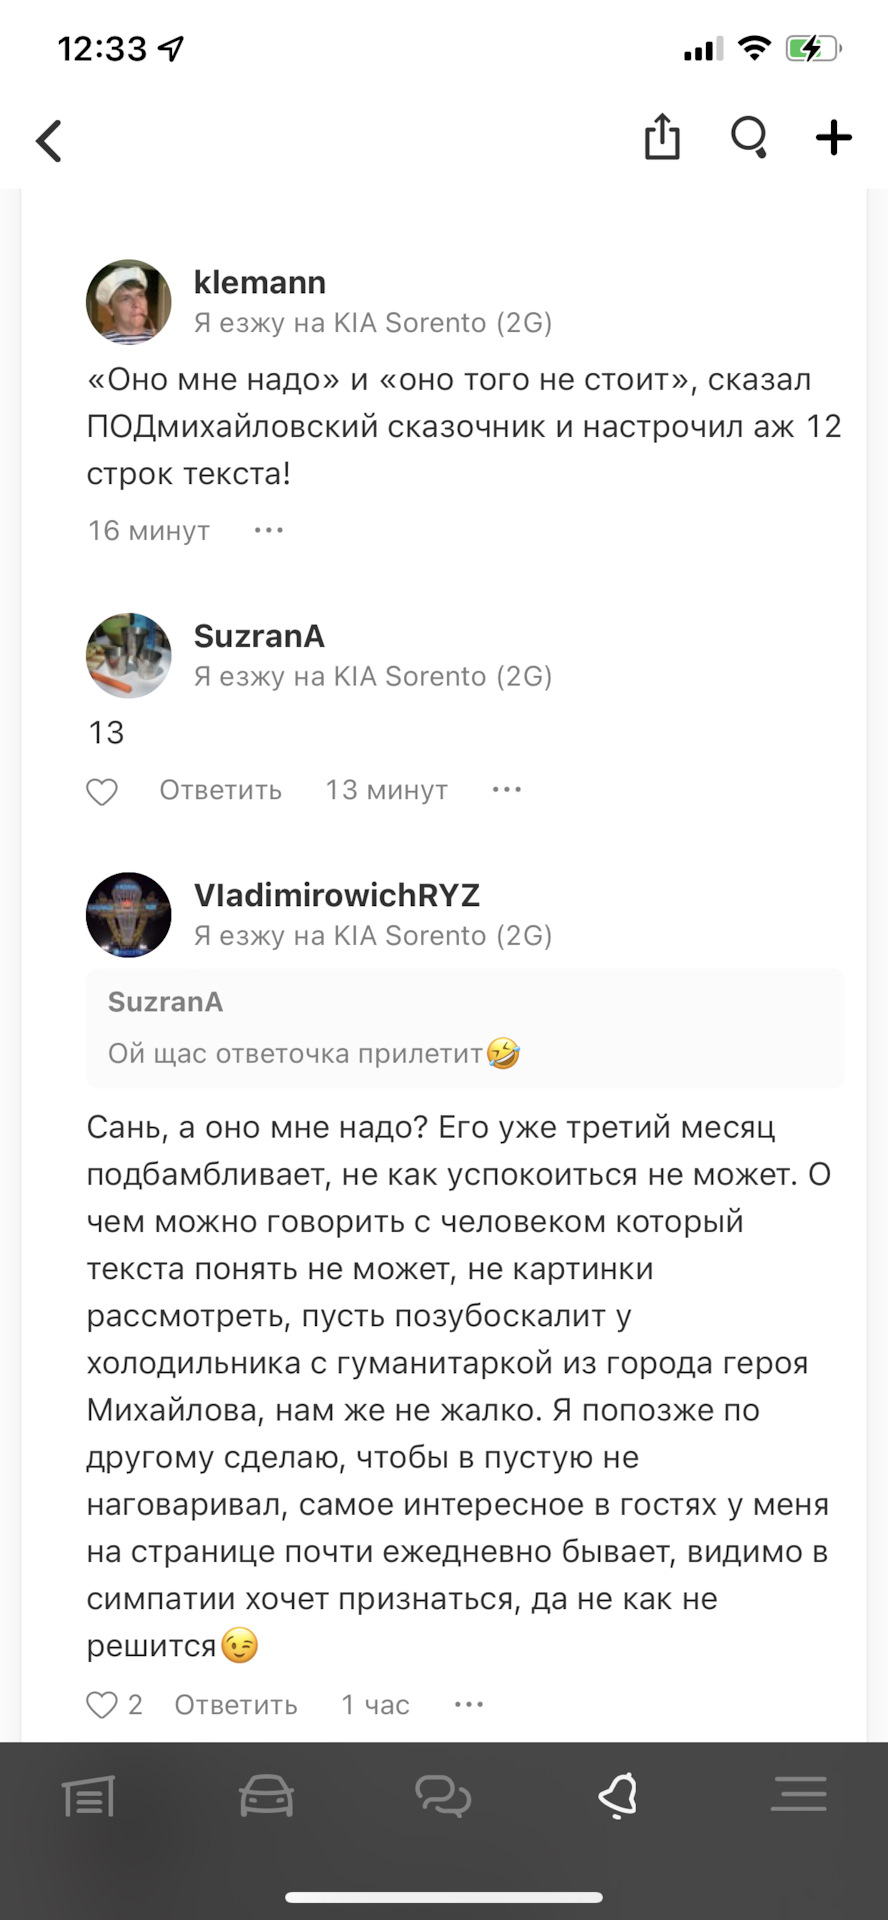
Task: Tap the search magnifier icon
Action: (749, 137)
